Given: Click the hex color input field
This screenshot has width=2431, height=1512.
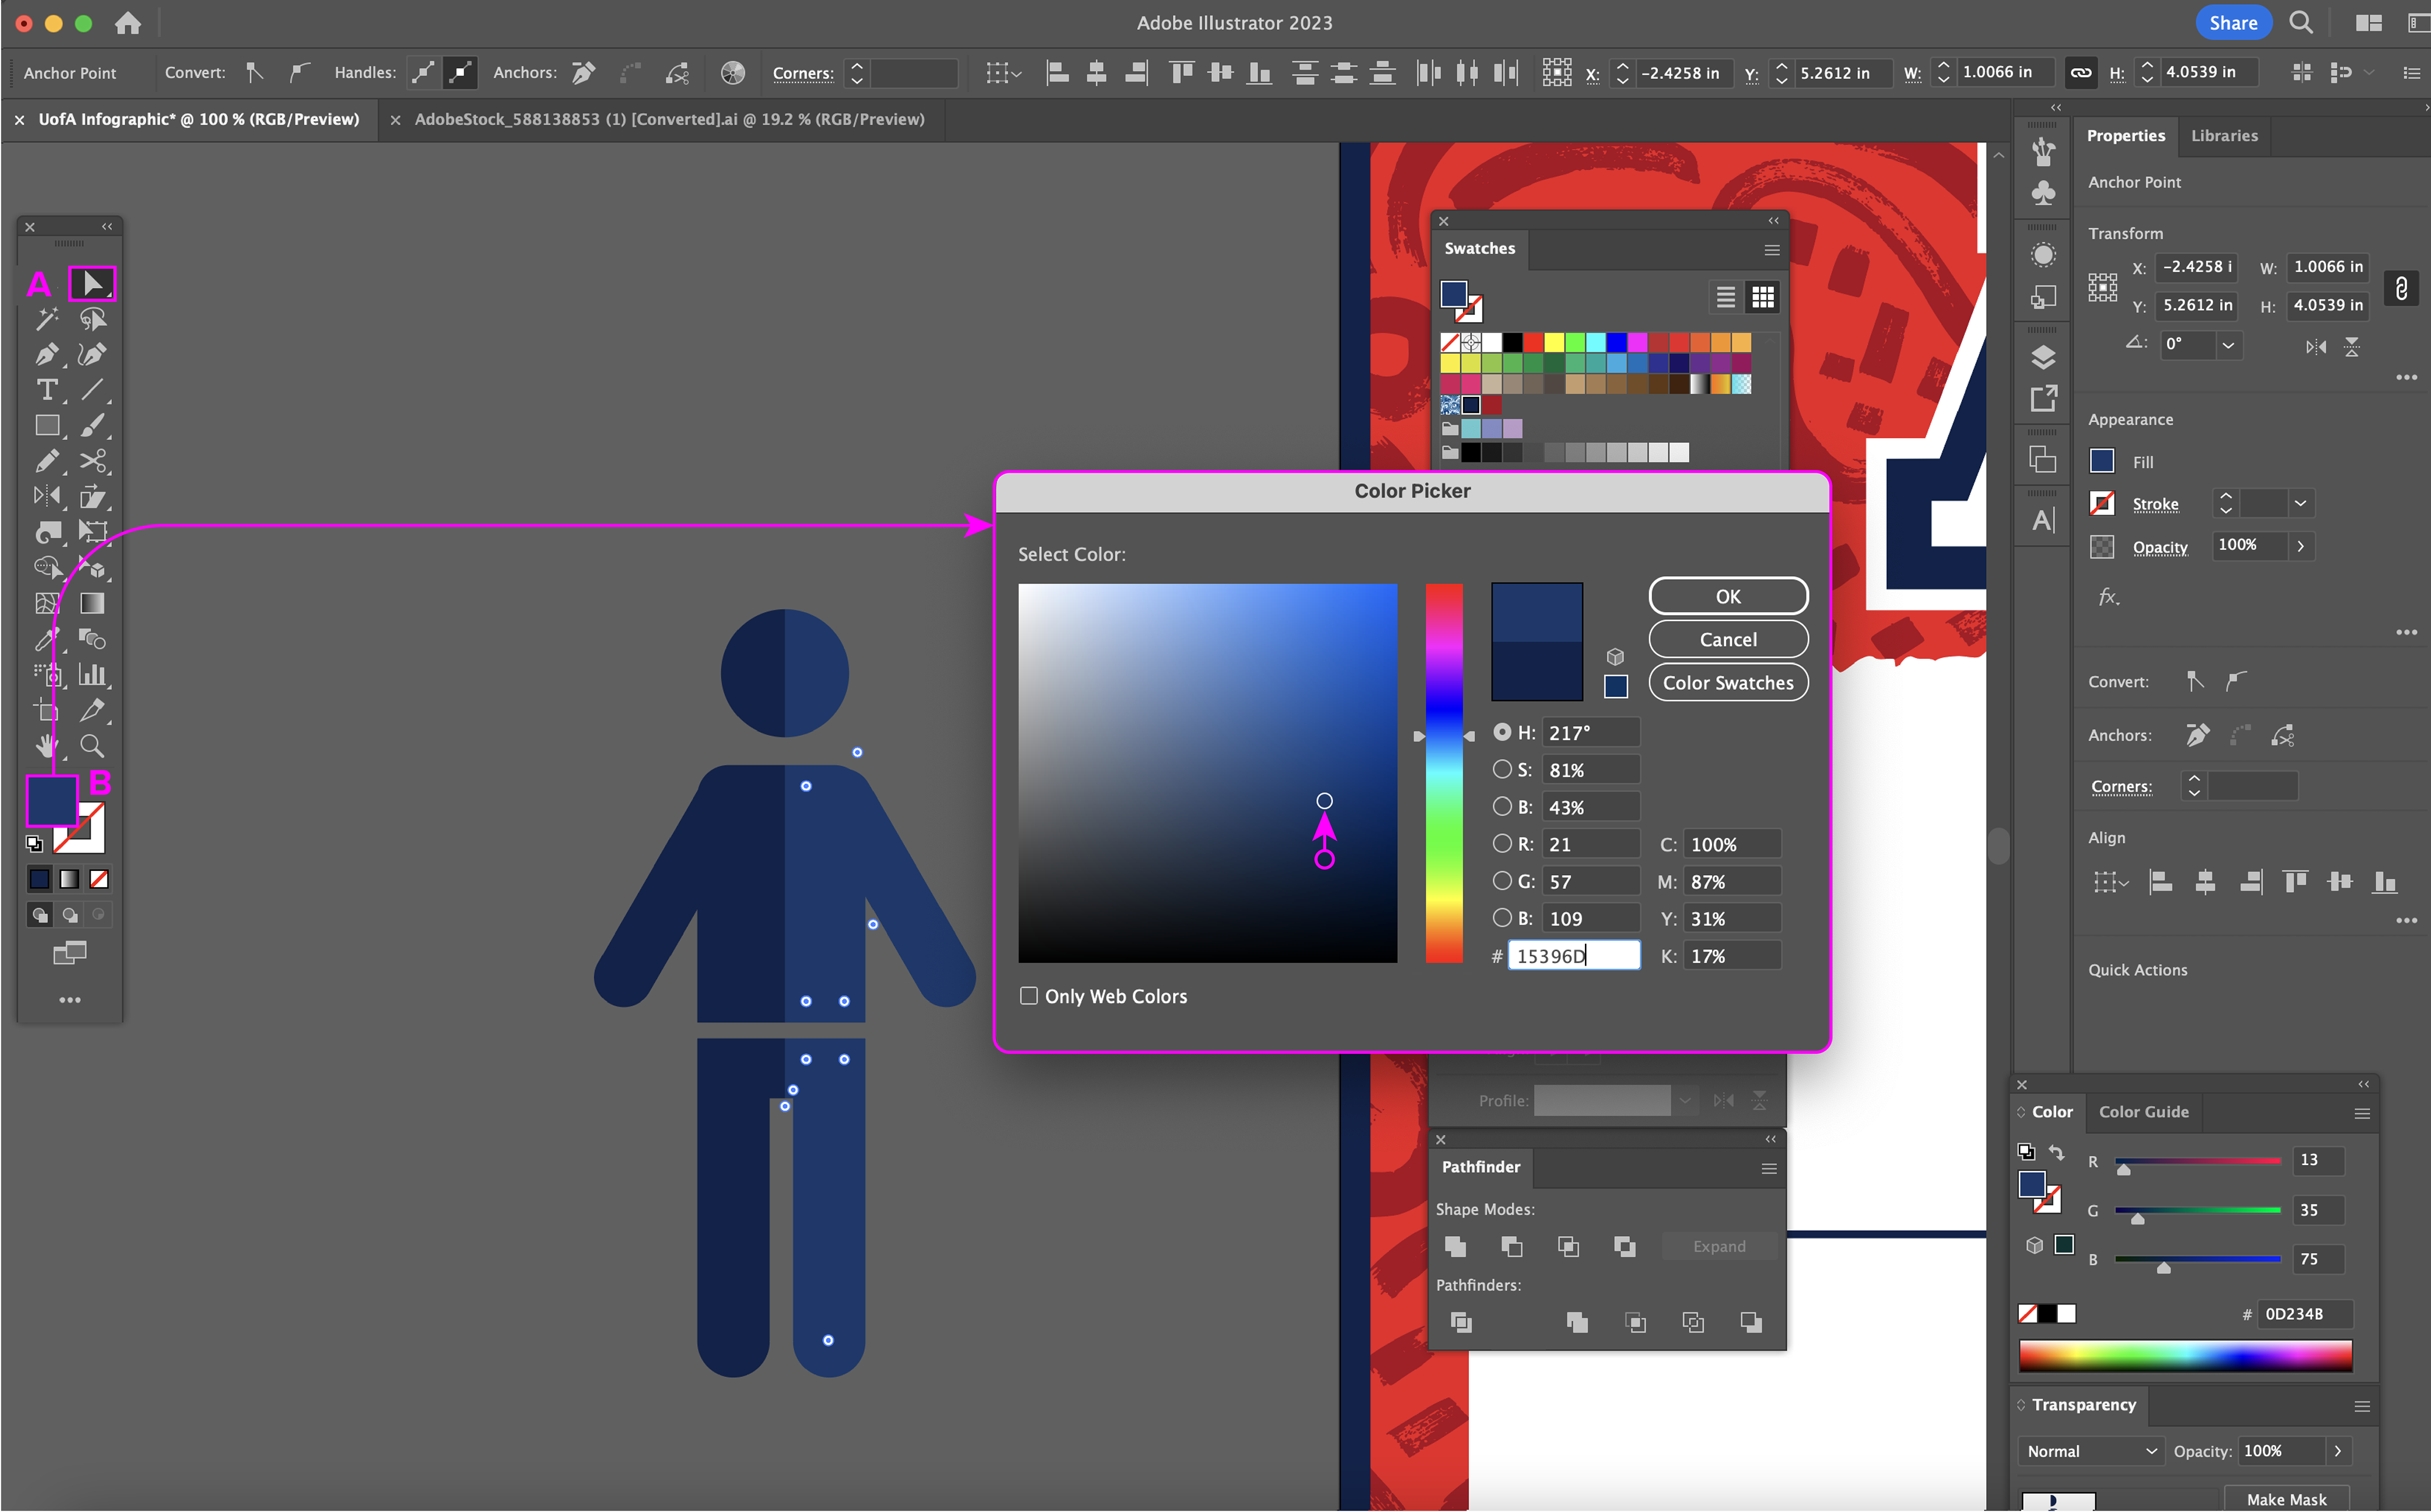Looking at the screenshot, I should click(1573, 956).
